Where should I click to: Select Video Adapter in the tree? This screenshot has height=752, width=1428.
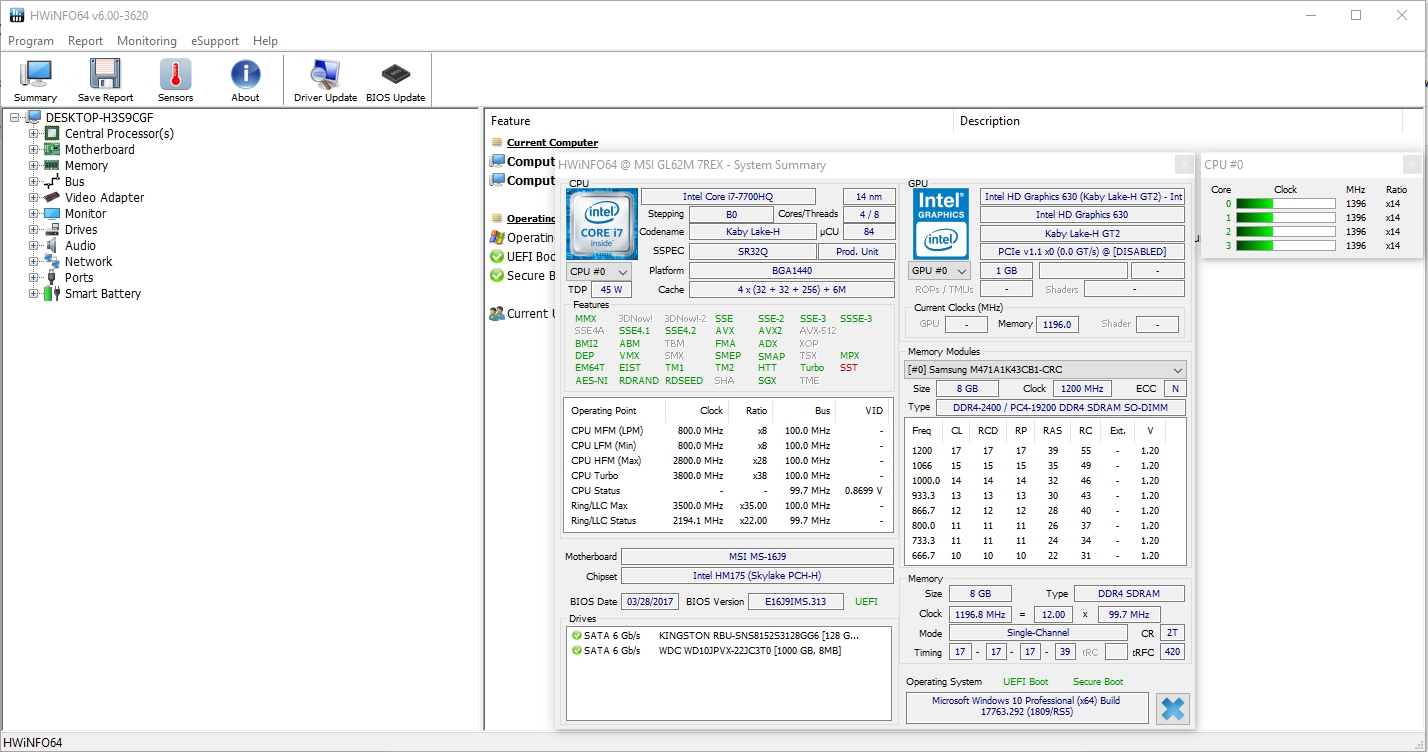pos(104,198)
